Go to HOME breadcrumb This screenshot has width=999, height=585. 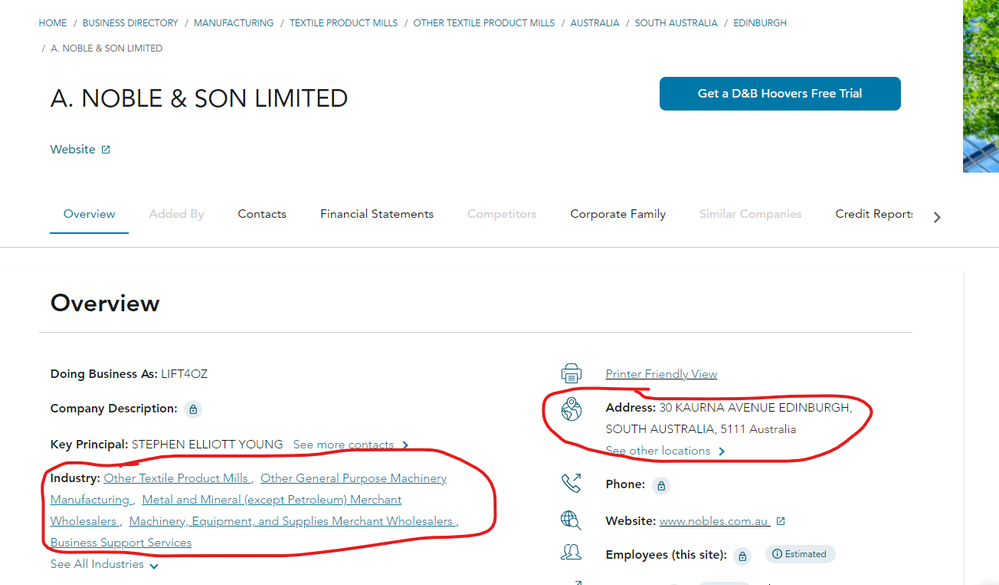(52, 23)
